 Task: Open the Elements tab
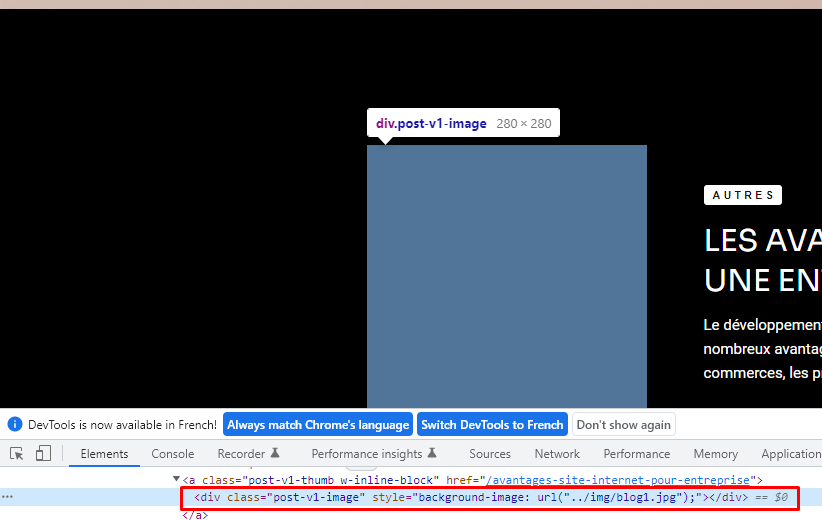click(x=104, y=454)
